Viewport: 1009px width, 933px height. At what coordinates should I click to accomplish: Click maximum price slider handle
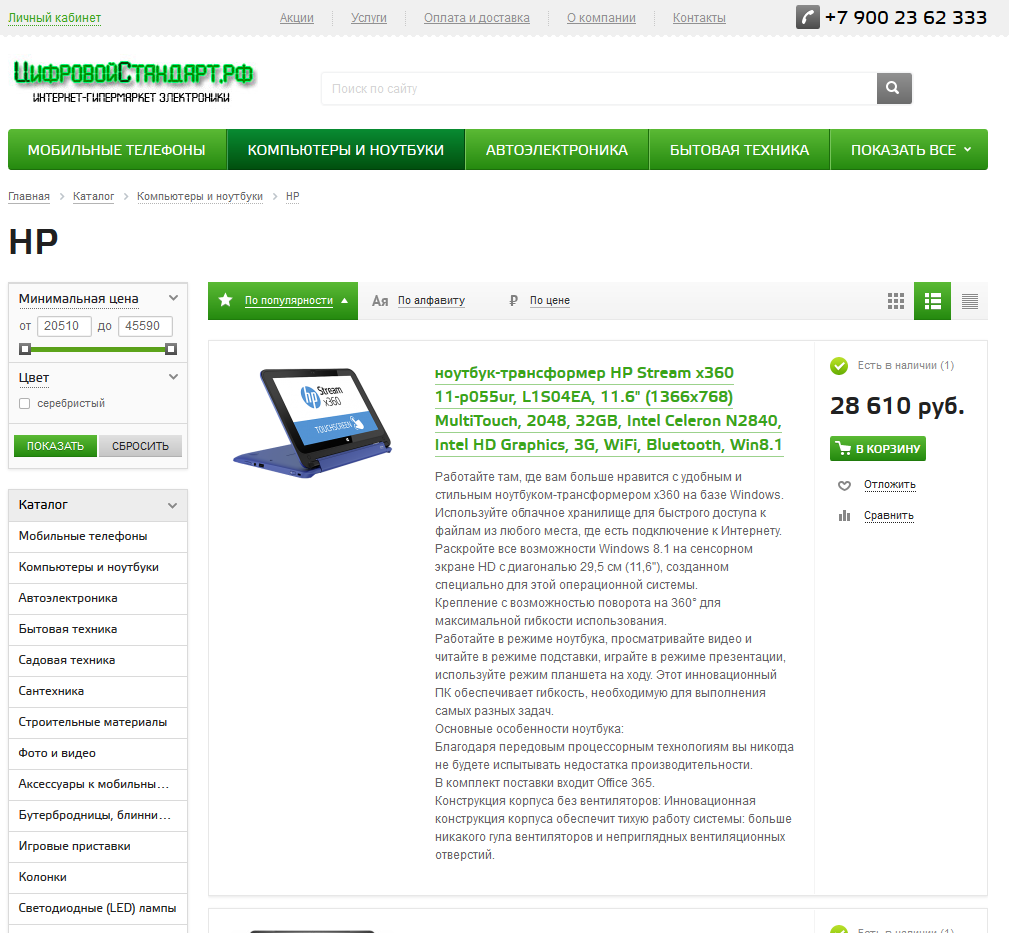[x=171, y=349]
